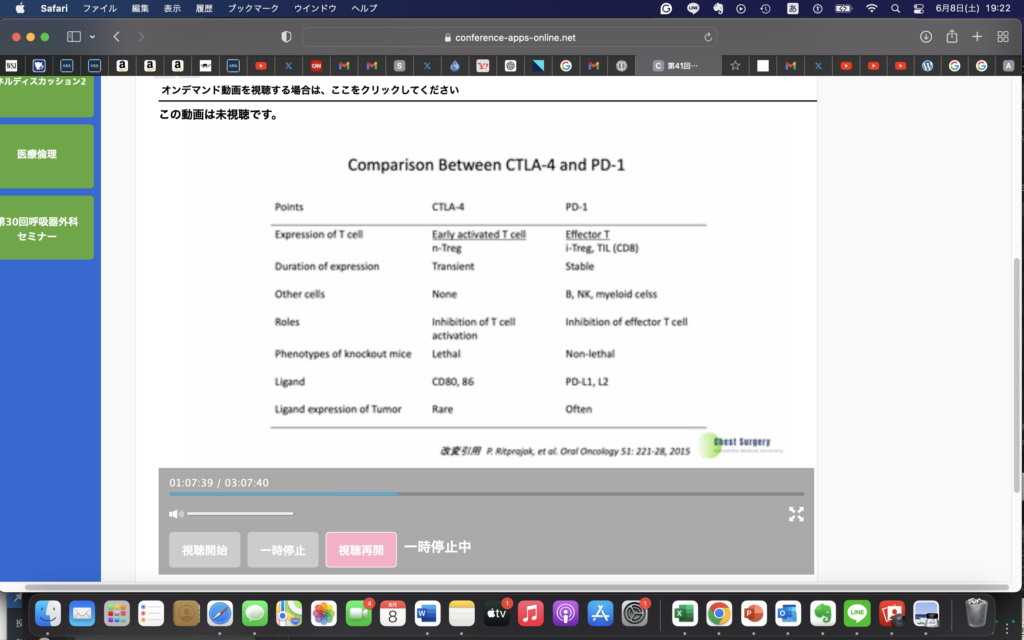
Task: Click the privacy shield icon by address bar
Action: pos(286,37)
